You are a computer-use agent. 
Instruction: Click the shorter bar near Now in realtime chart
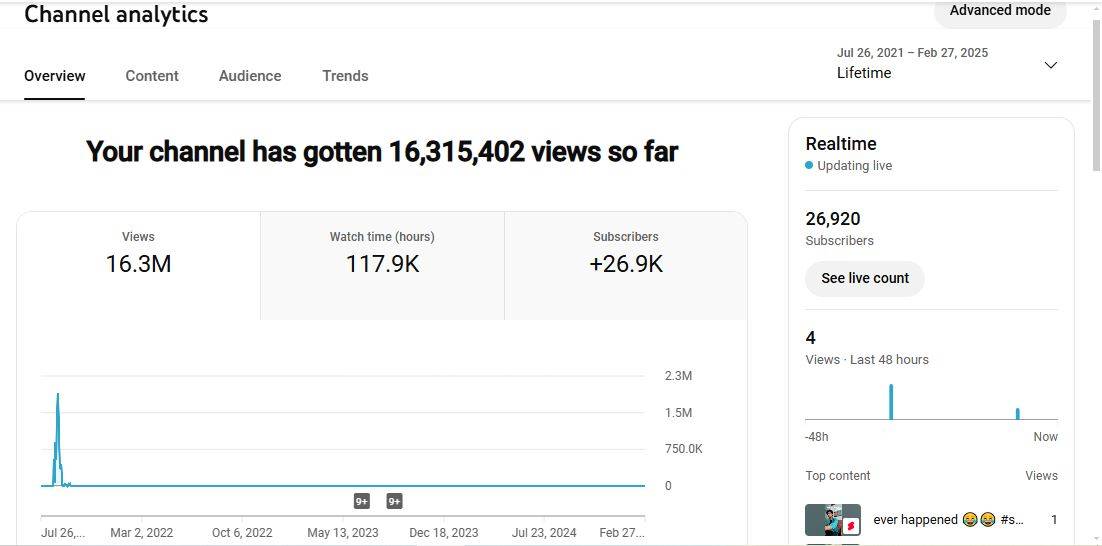pos(1017,413)
